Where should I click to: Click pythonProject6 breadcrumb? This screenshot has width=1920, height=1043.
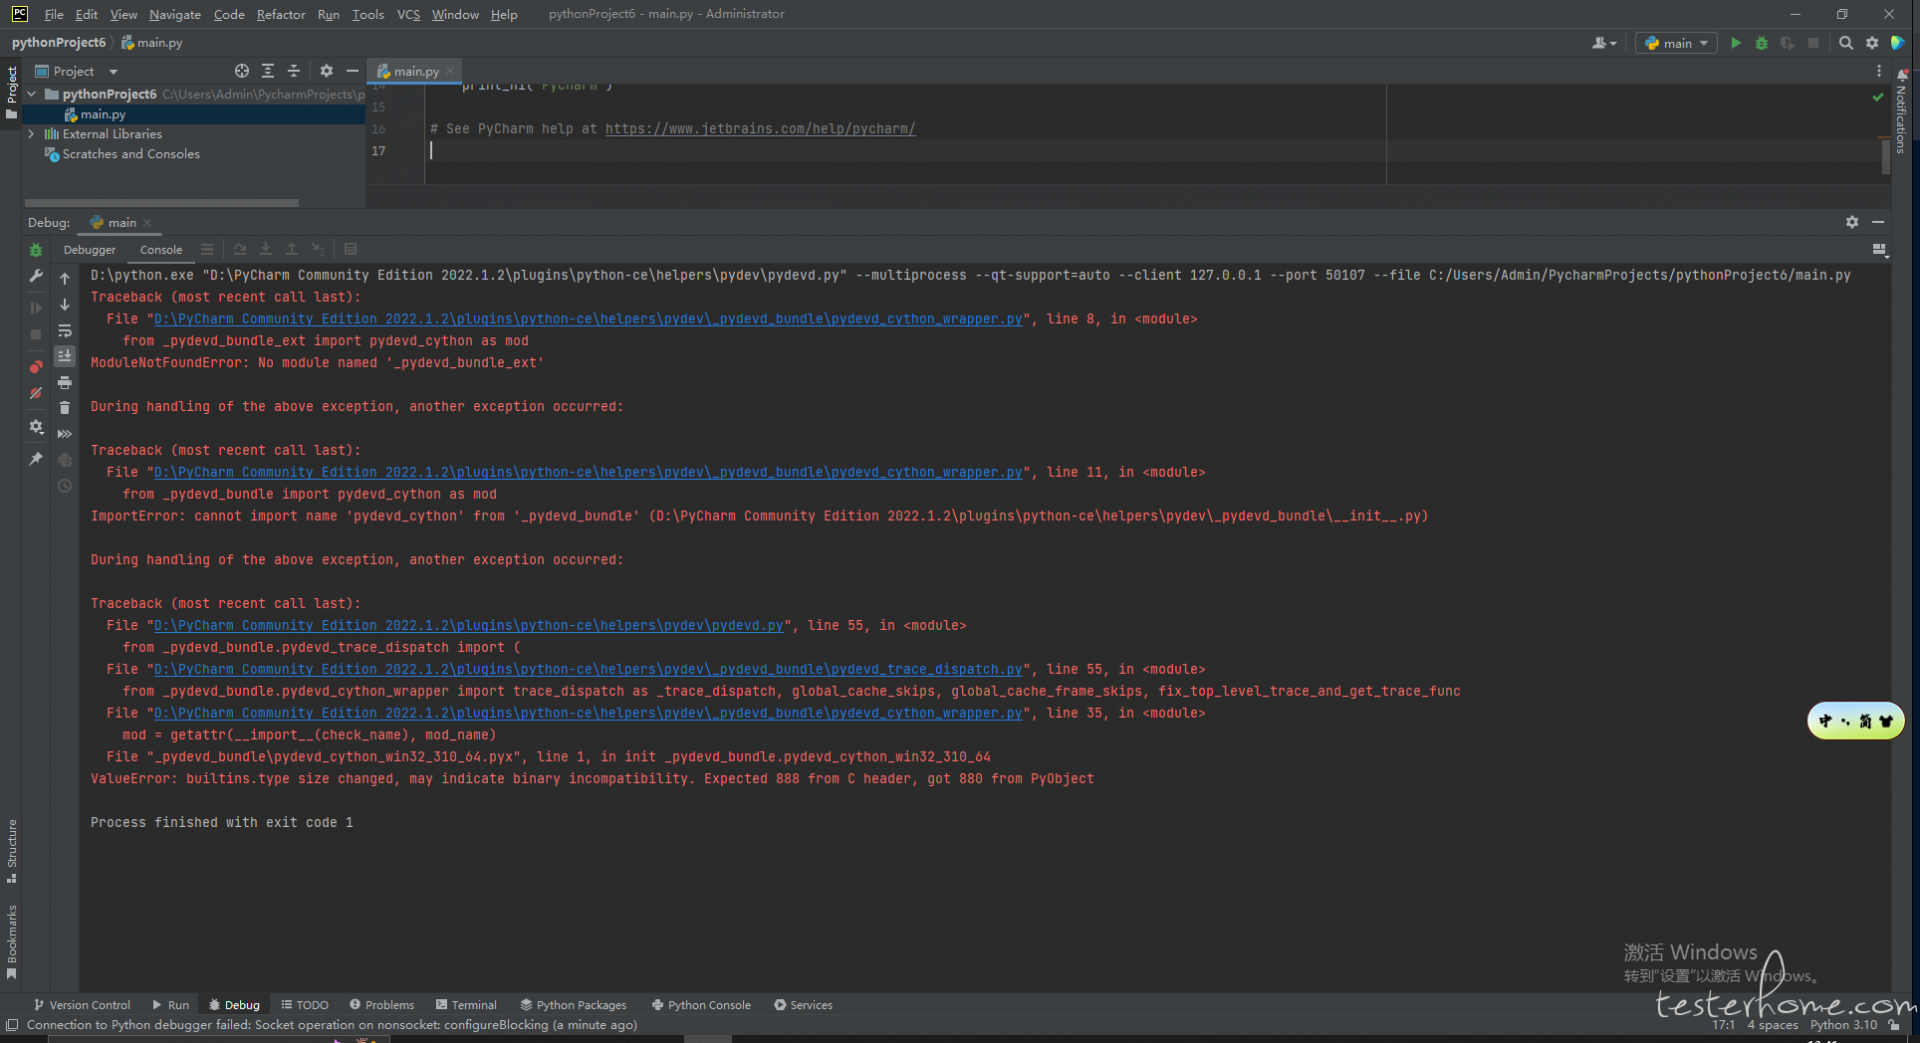[x=58, y=43]
